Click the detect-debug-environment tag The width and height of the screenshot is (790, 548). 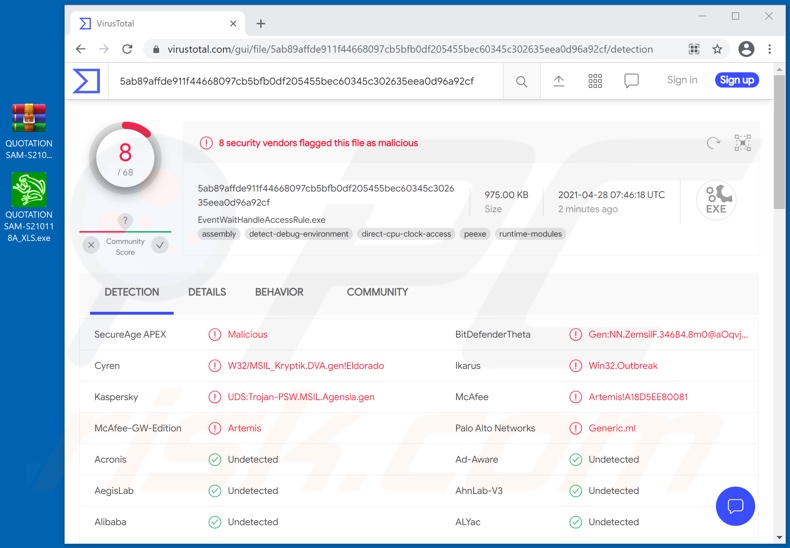pos(299,234)
